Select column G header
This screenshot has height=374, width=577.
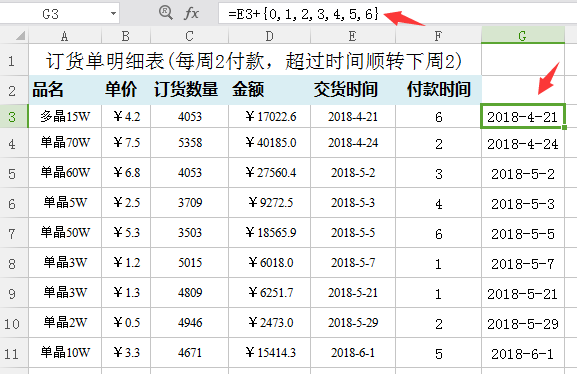[x=523, y=36]
